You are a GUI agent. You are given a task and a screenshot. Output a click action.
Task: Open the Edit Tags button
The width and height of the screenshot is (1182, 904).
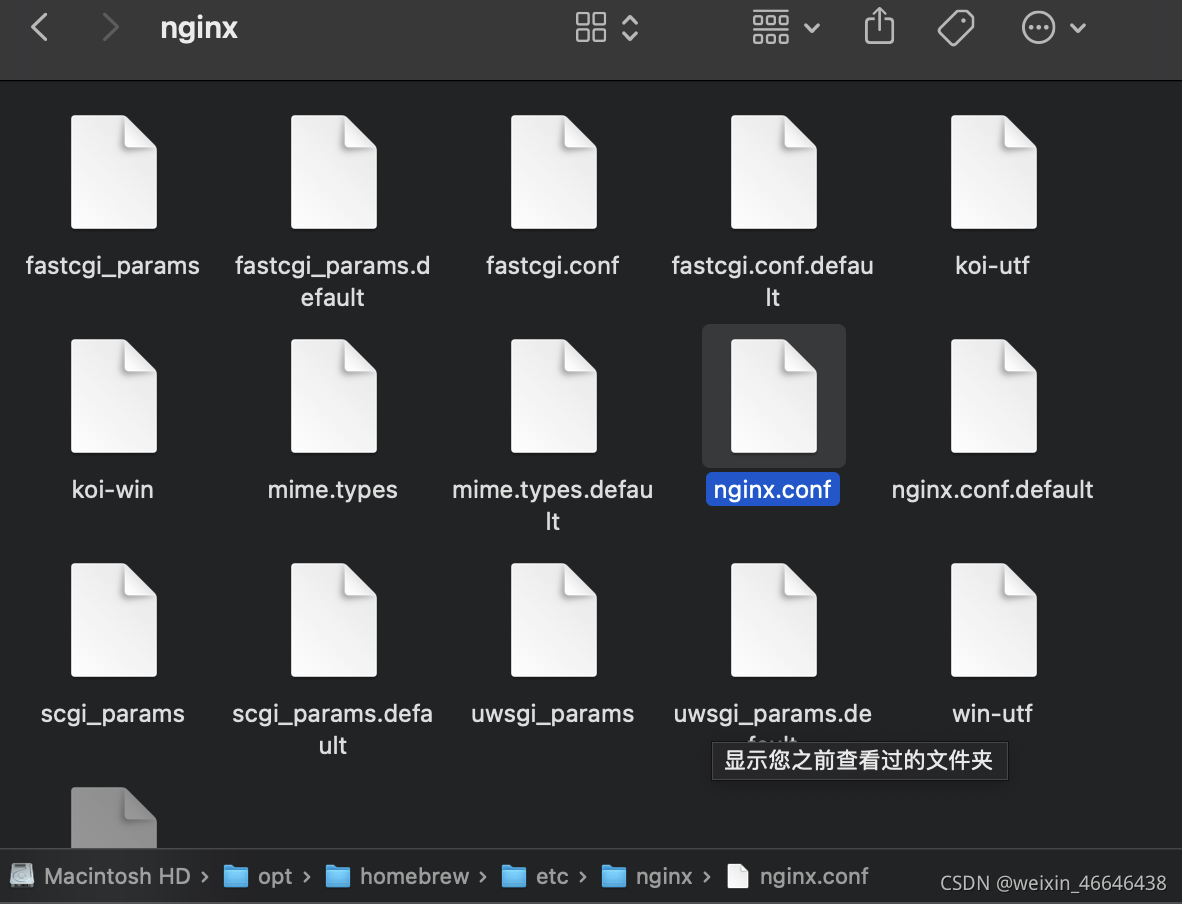click(956, 28)
